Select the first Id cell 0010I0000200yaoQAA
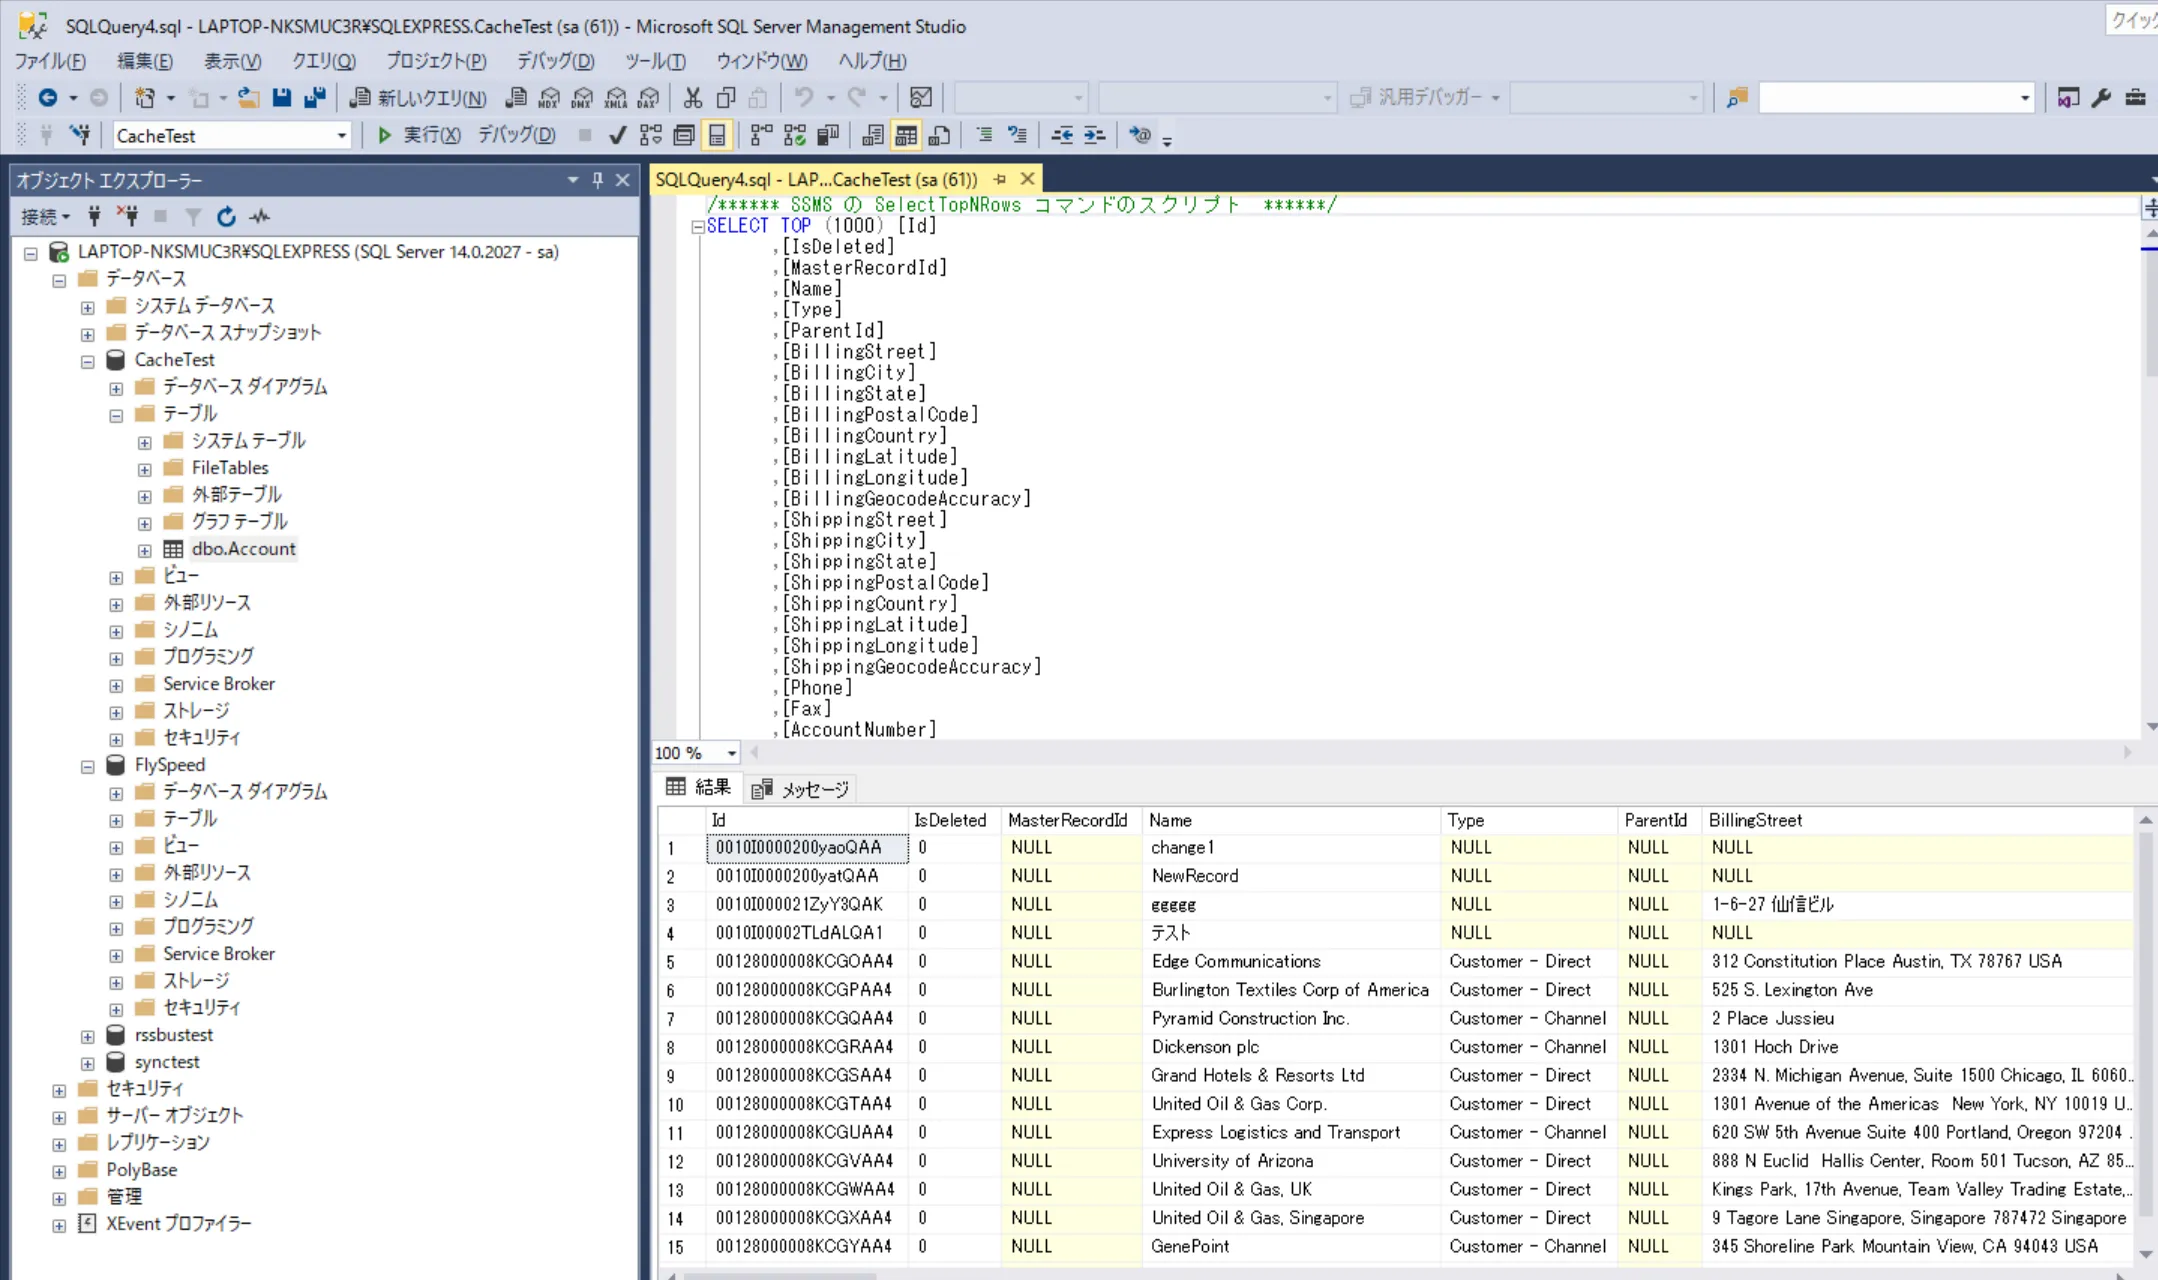2158x1280 pixels. point(806,848)
